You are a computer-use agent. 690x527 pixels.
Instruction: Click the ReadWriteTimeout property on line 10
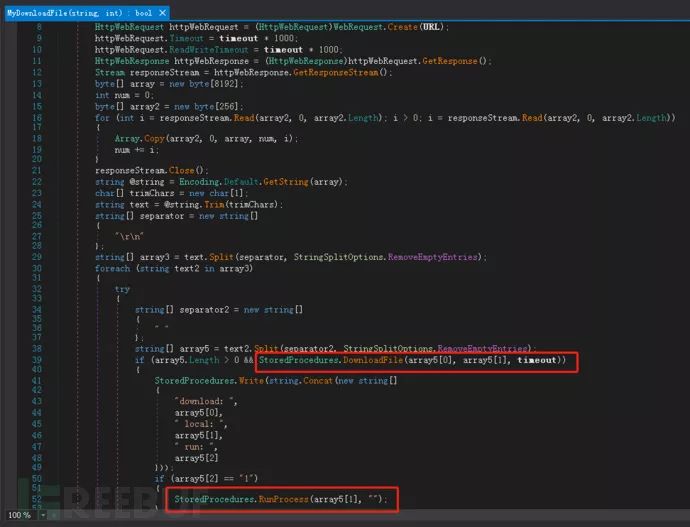coord(209,50)
